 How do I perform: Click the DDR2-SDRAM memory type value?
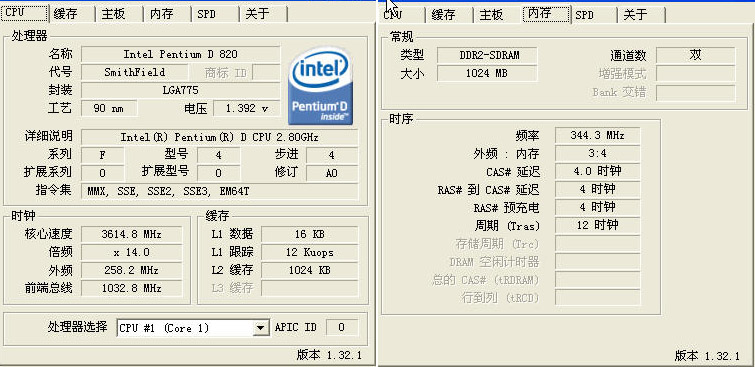487,55
